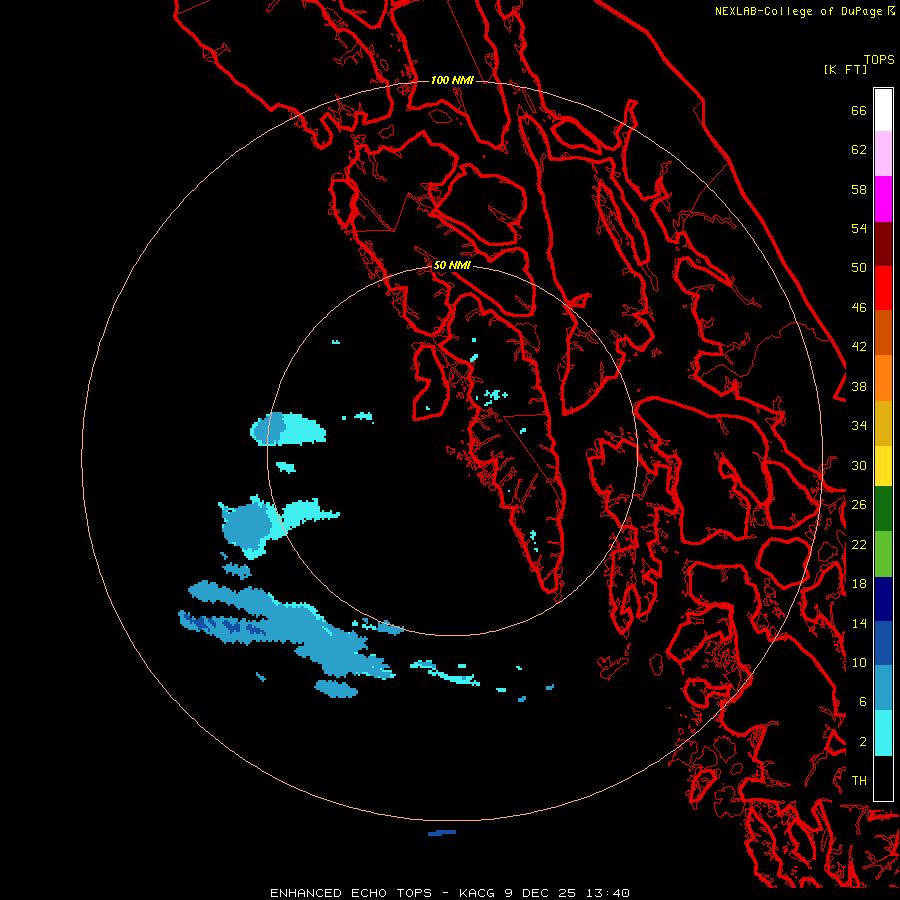Image resolution: width=900 pixels, height=900 pixels.
Task: Click the light green 26 kft legend swatch
Action: pos(883,554)
